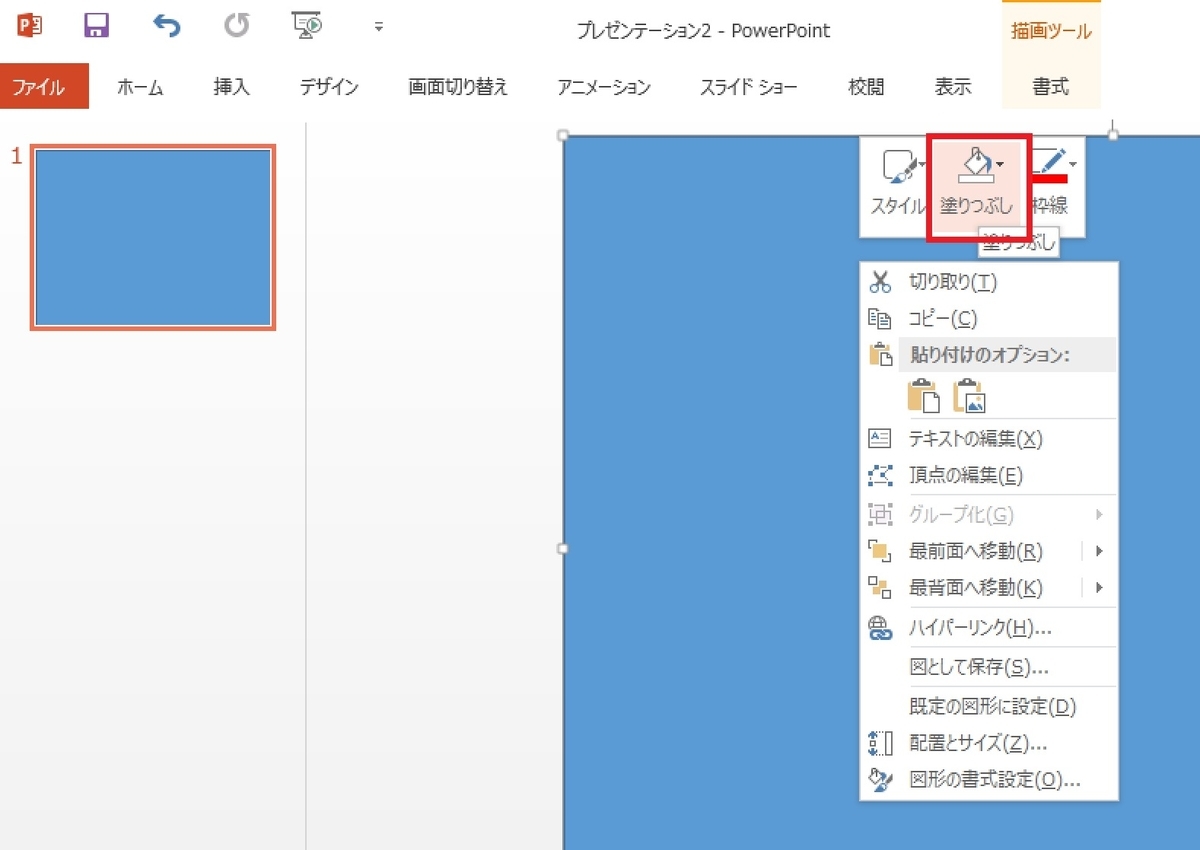Go to the スライド ショー tab
The width and height of the screenshot is (1200, 850).
click(749, 87)
